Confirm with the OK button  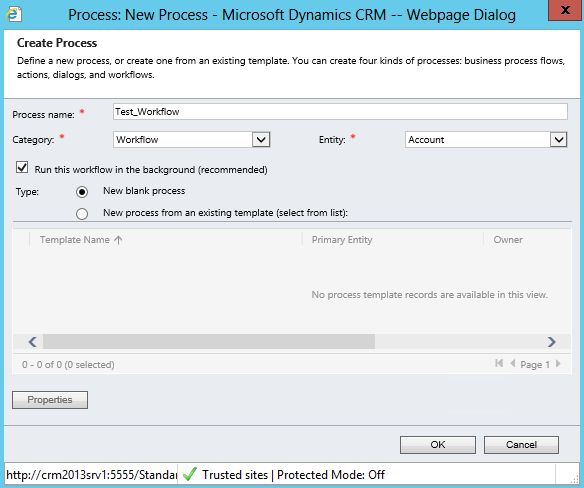tap(438, 445)
